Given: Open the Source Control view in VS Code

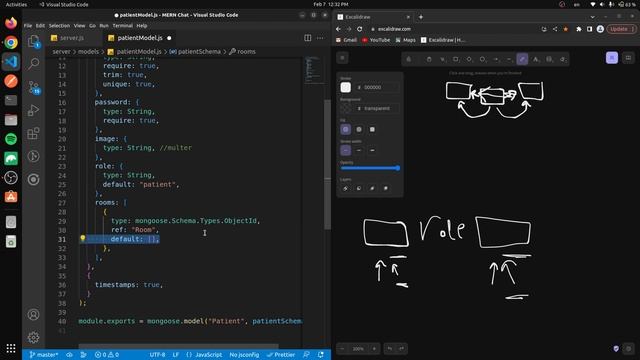Looking at the screenshot, I should pos(33,87).
